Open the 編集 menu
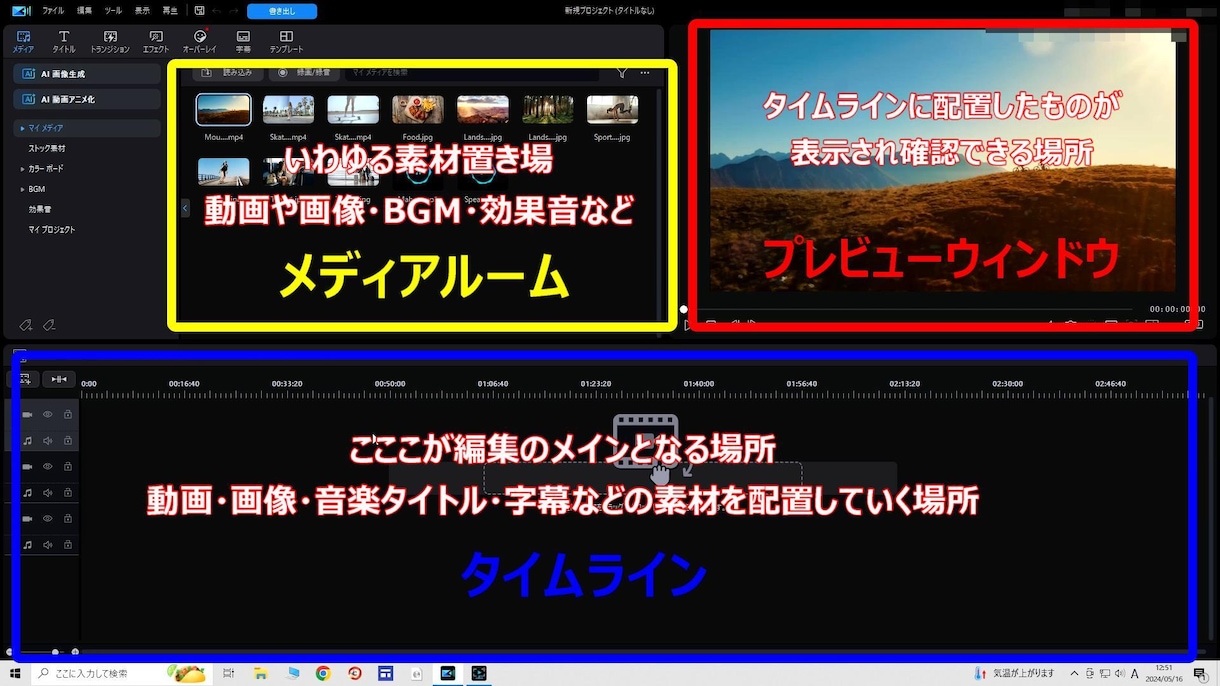This screenshot has width=1220, height=686. click(84, 10)
